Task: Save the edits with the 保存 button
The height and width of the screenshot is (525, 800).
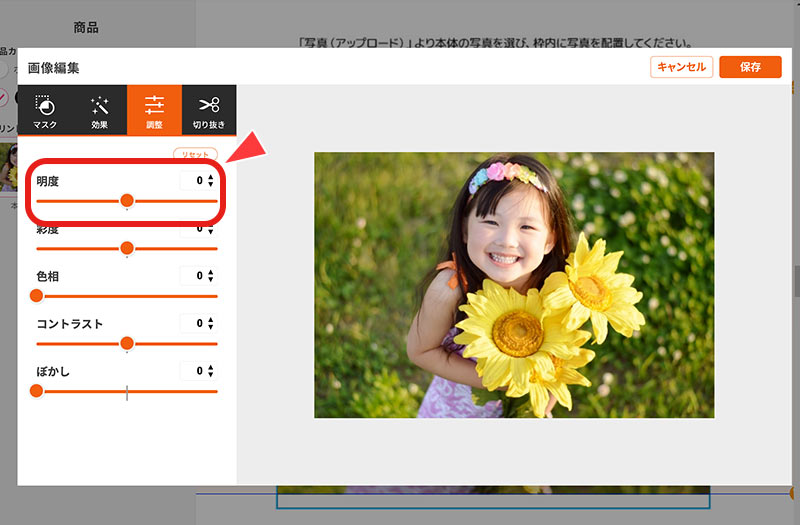Action: (750, 67)
